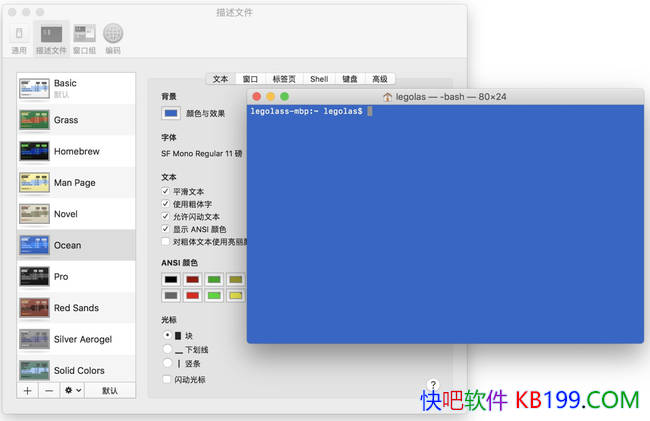Select the 下划线 cursor radio button

(x=166, y=350)
